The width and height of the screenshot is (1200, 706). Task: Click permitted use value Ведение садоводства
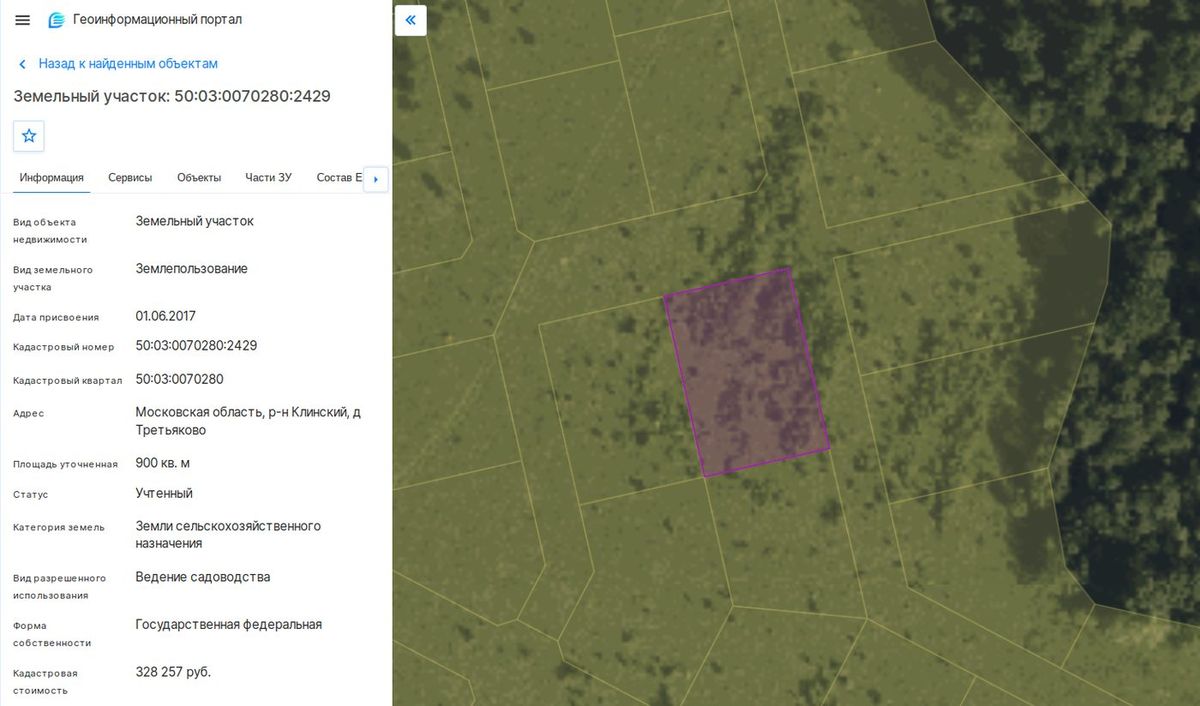click(x=203, y=577)
